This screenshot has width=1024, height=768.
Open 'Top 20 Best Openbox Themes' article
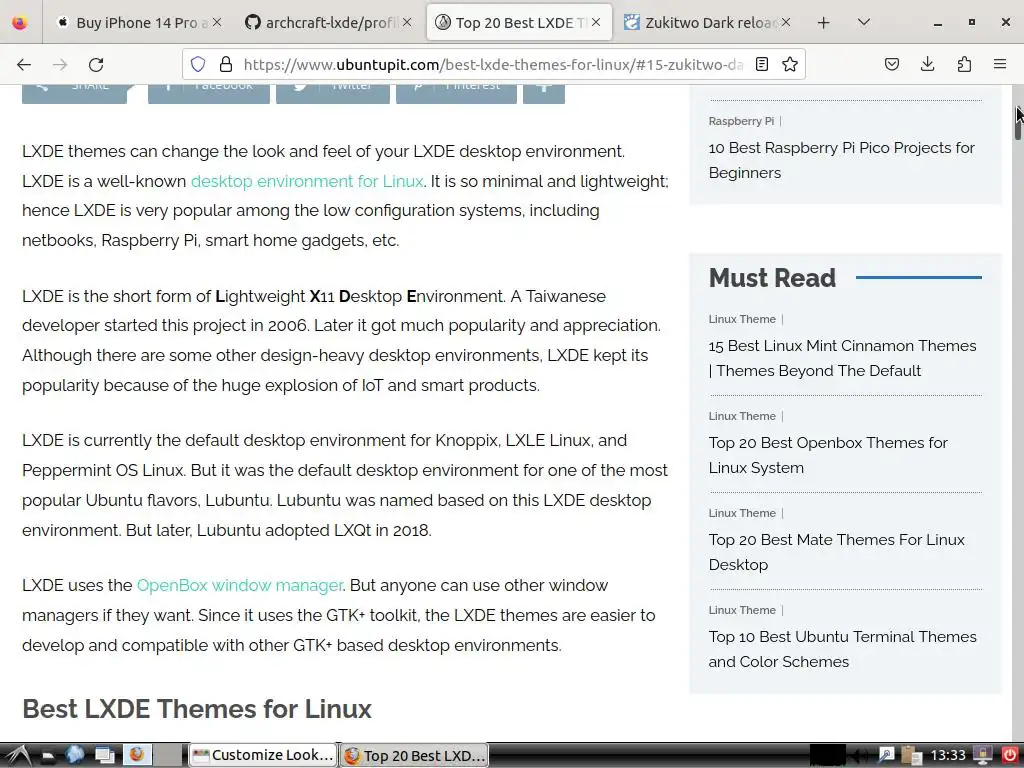[x=828, y=455]
